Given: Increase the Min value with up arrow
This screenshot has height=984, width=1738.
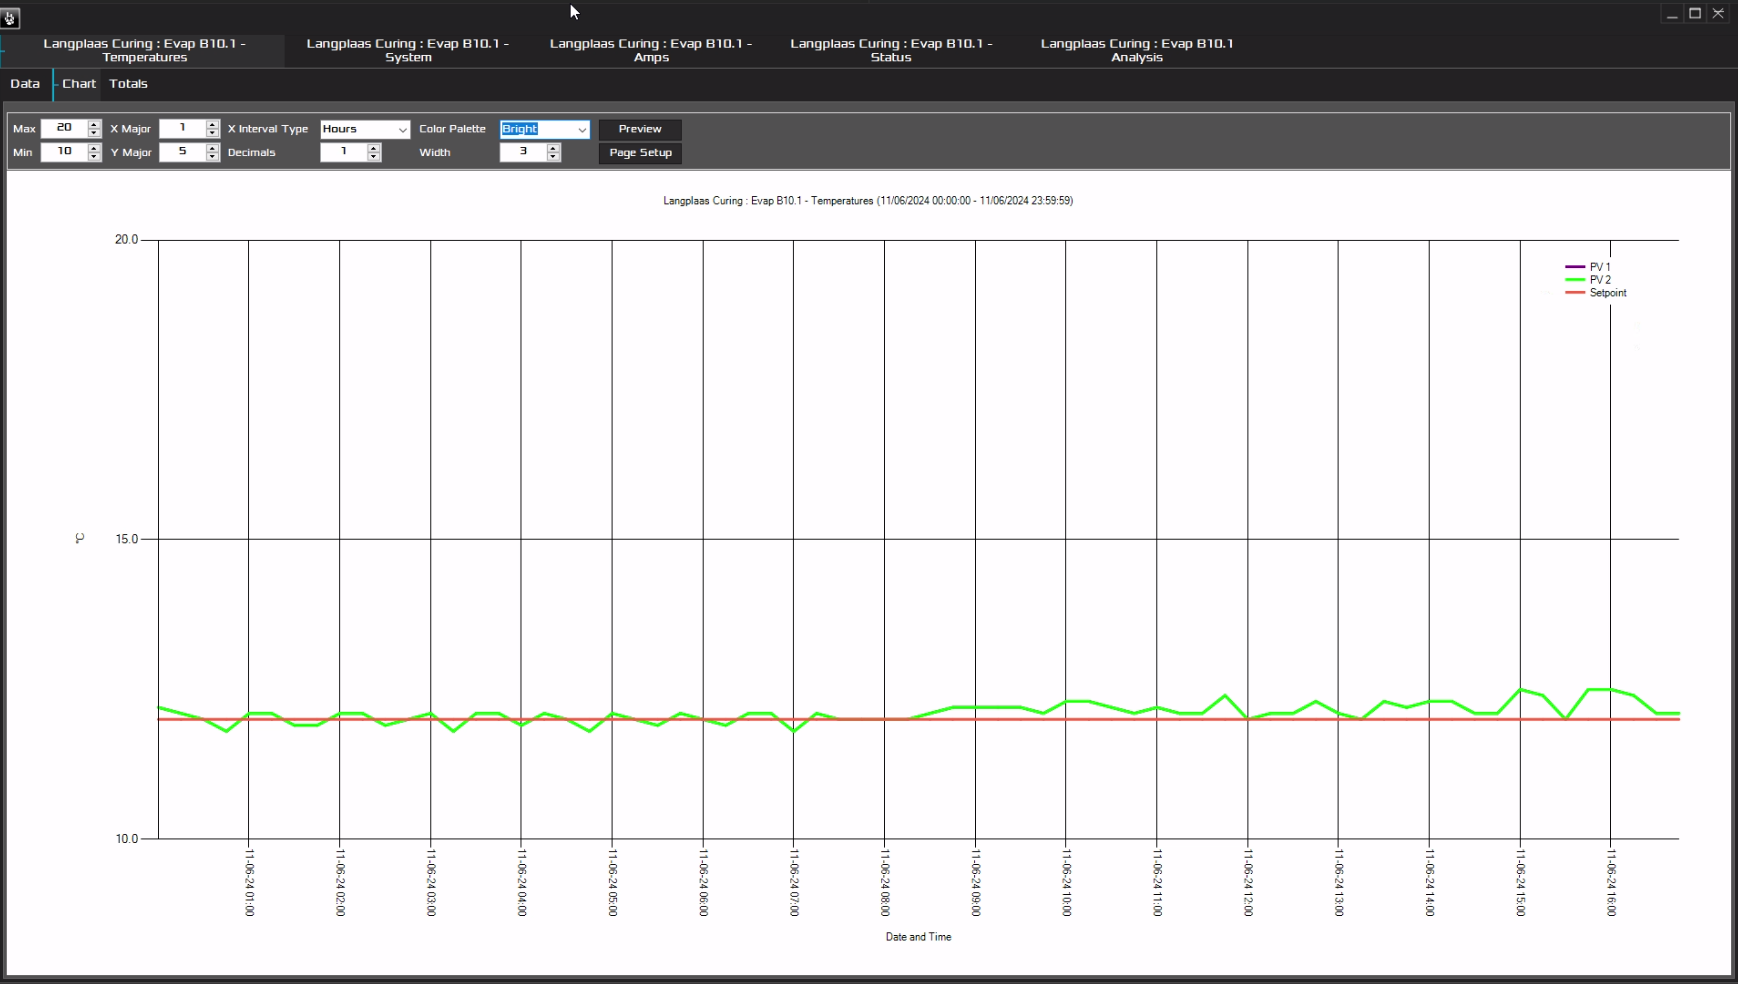Looking at the screenshot, I should [94, 148].
